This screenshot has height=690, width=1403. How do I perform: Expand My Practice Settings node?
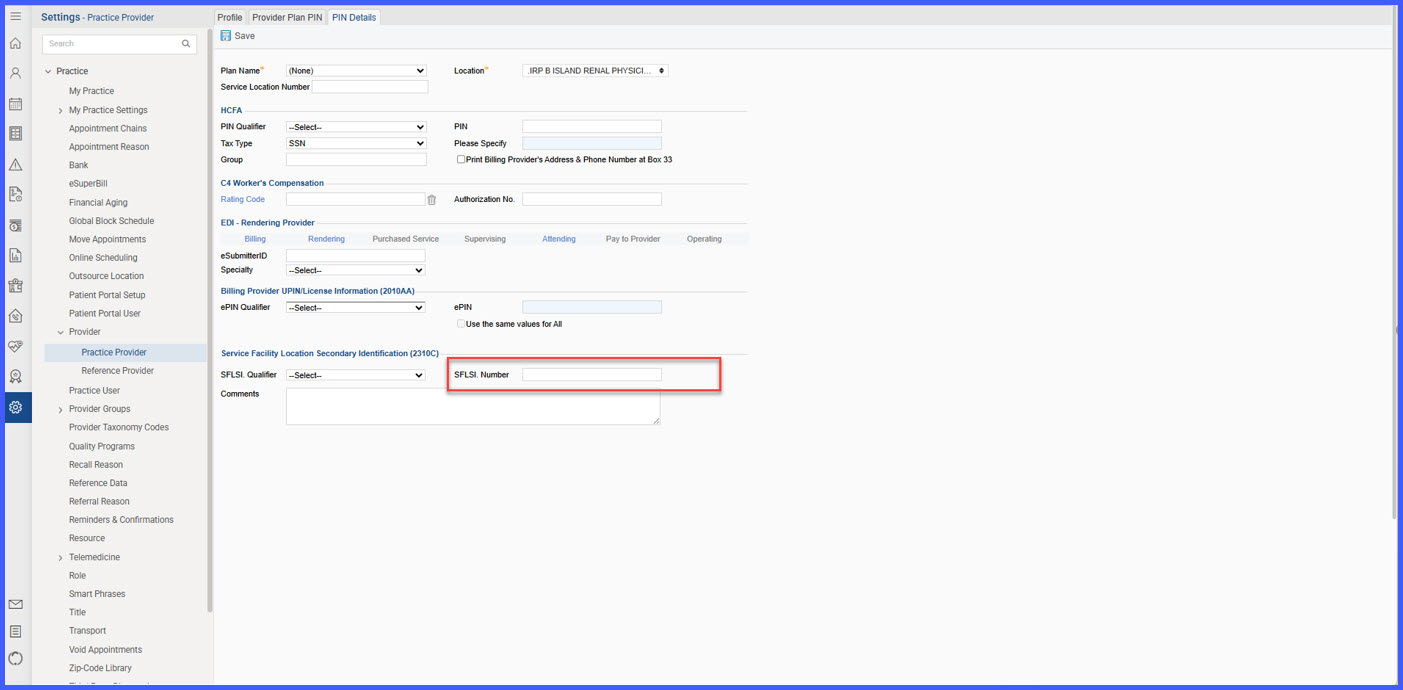tap(60, 110)
